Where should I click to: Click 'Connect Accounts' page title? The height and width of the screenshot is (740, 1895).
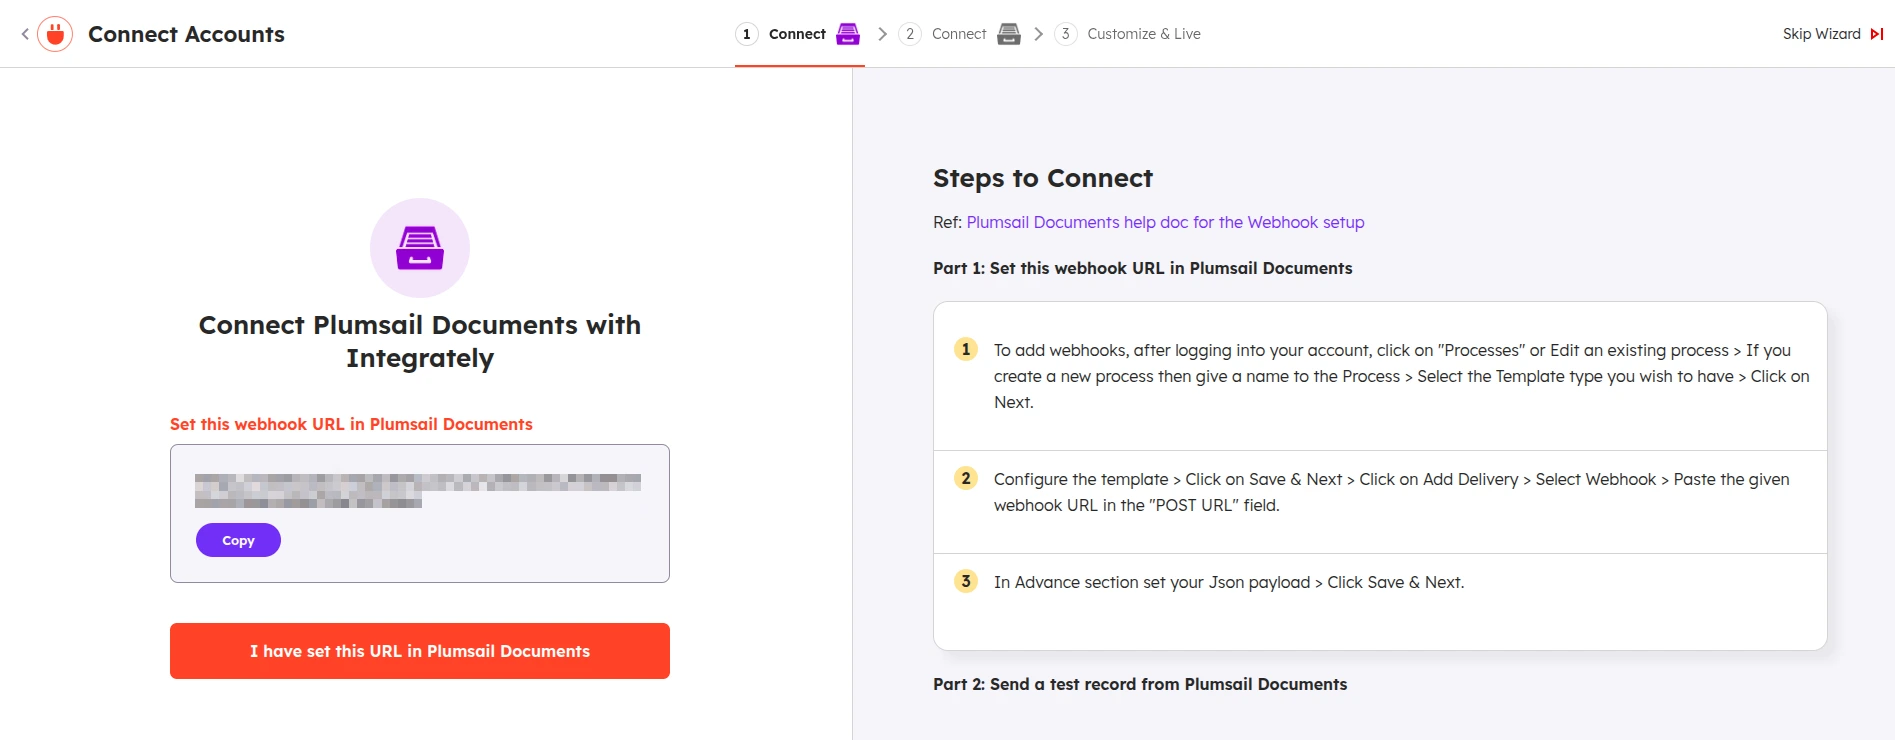(186, 34)
